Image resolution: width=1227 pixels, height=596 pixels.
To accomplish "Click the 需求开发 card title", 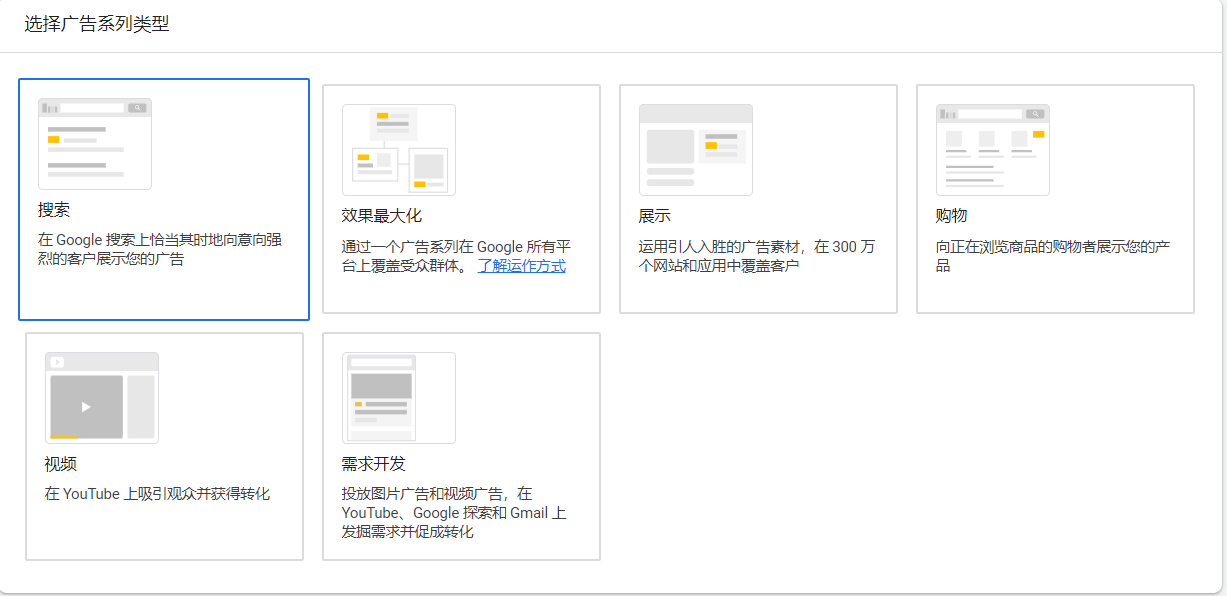I will 374,464.
